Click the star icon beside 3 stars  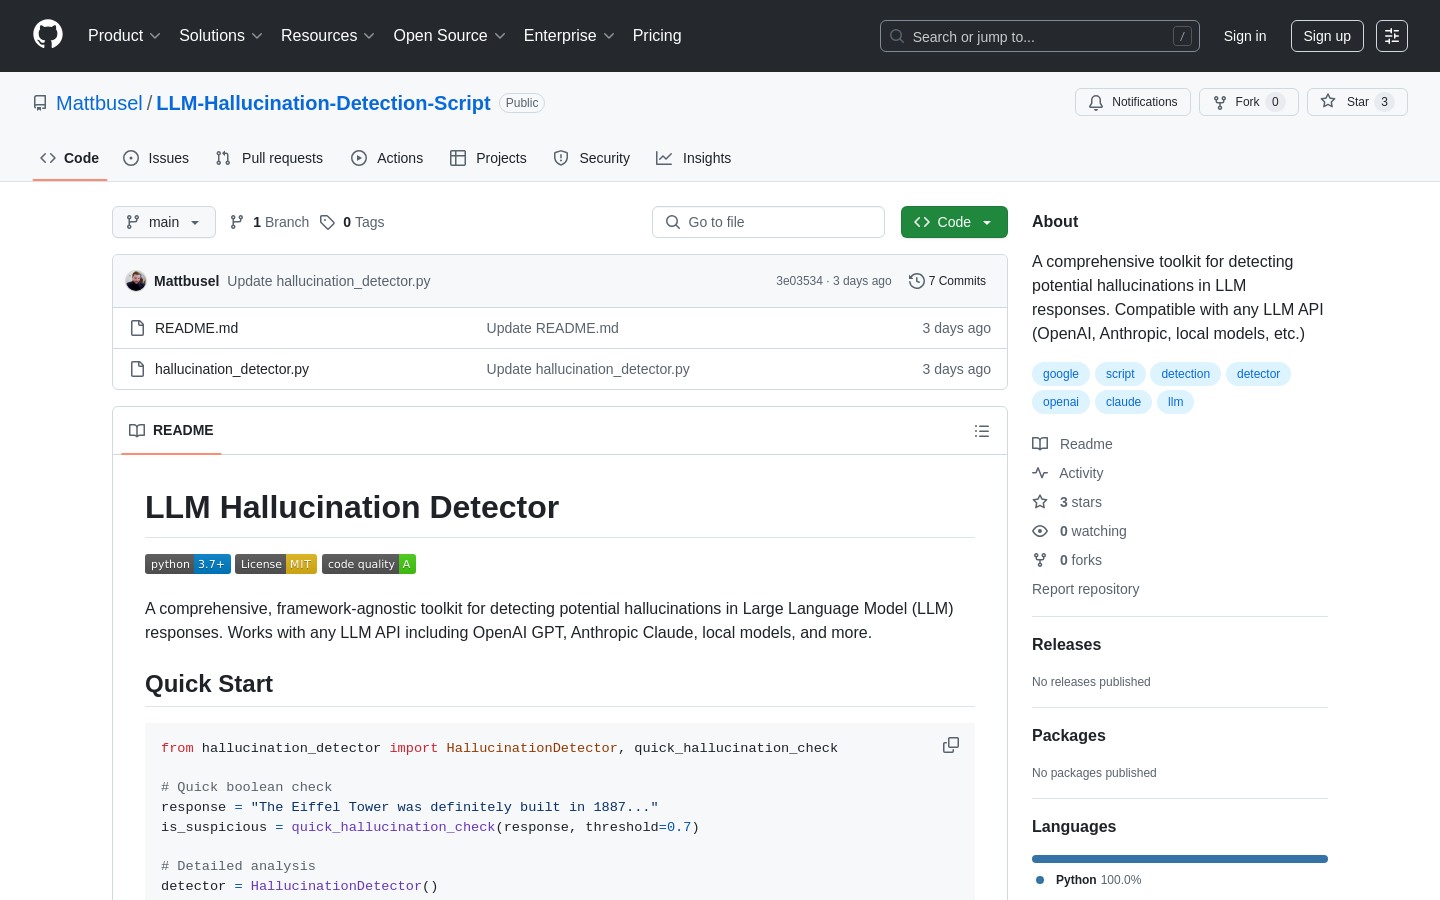coord(1040,502)
